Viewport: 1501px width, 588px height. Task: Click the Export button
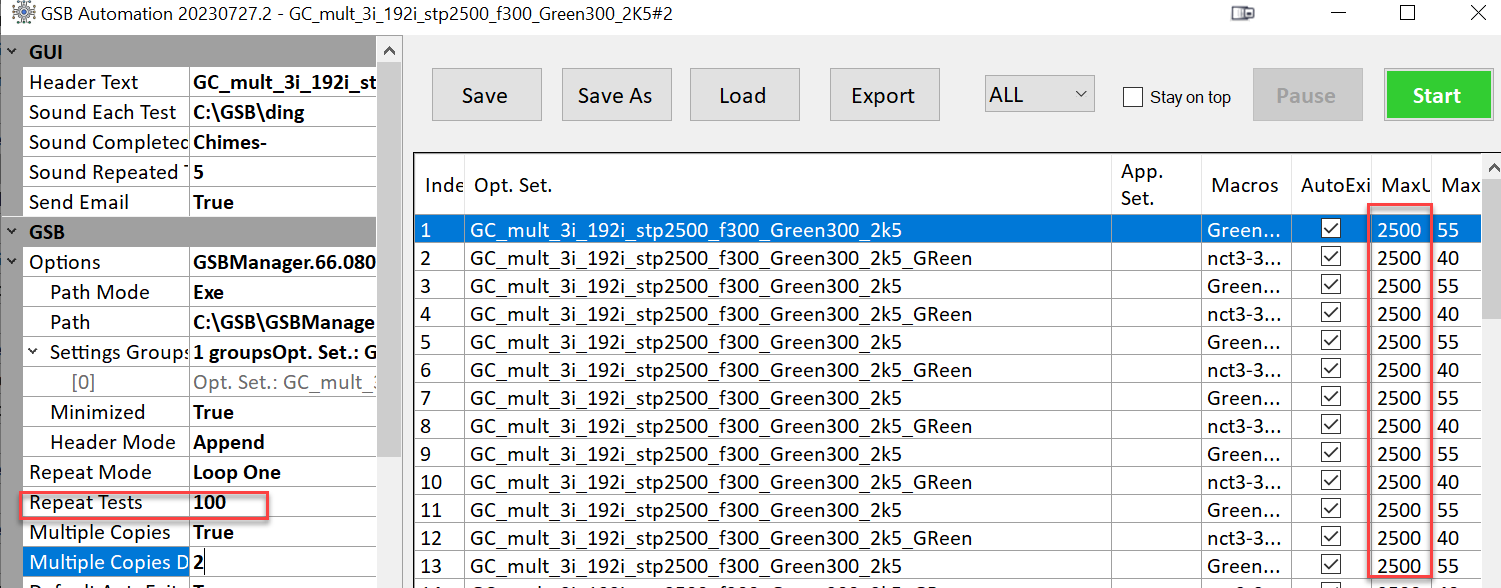click(x=883, y=95)
